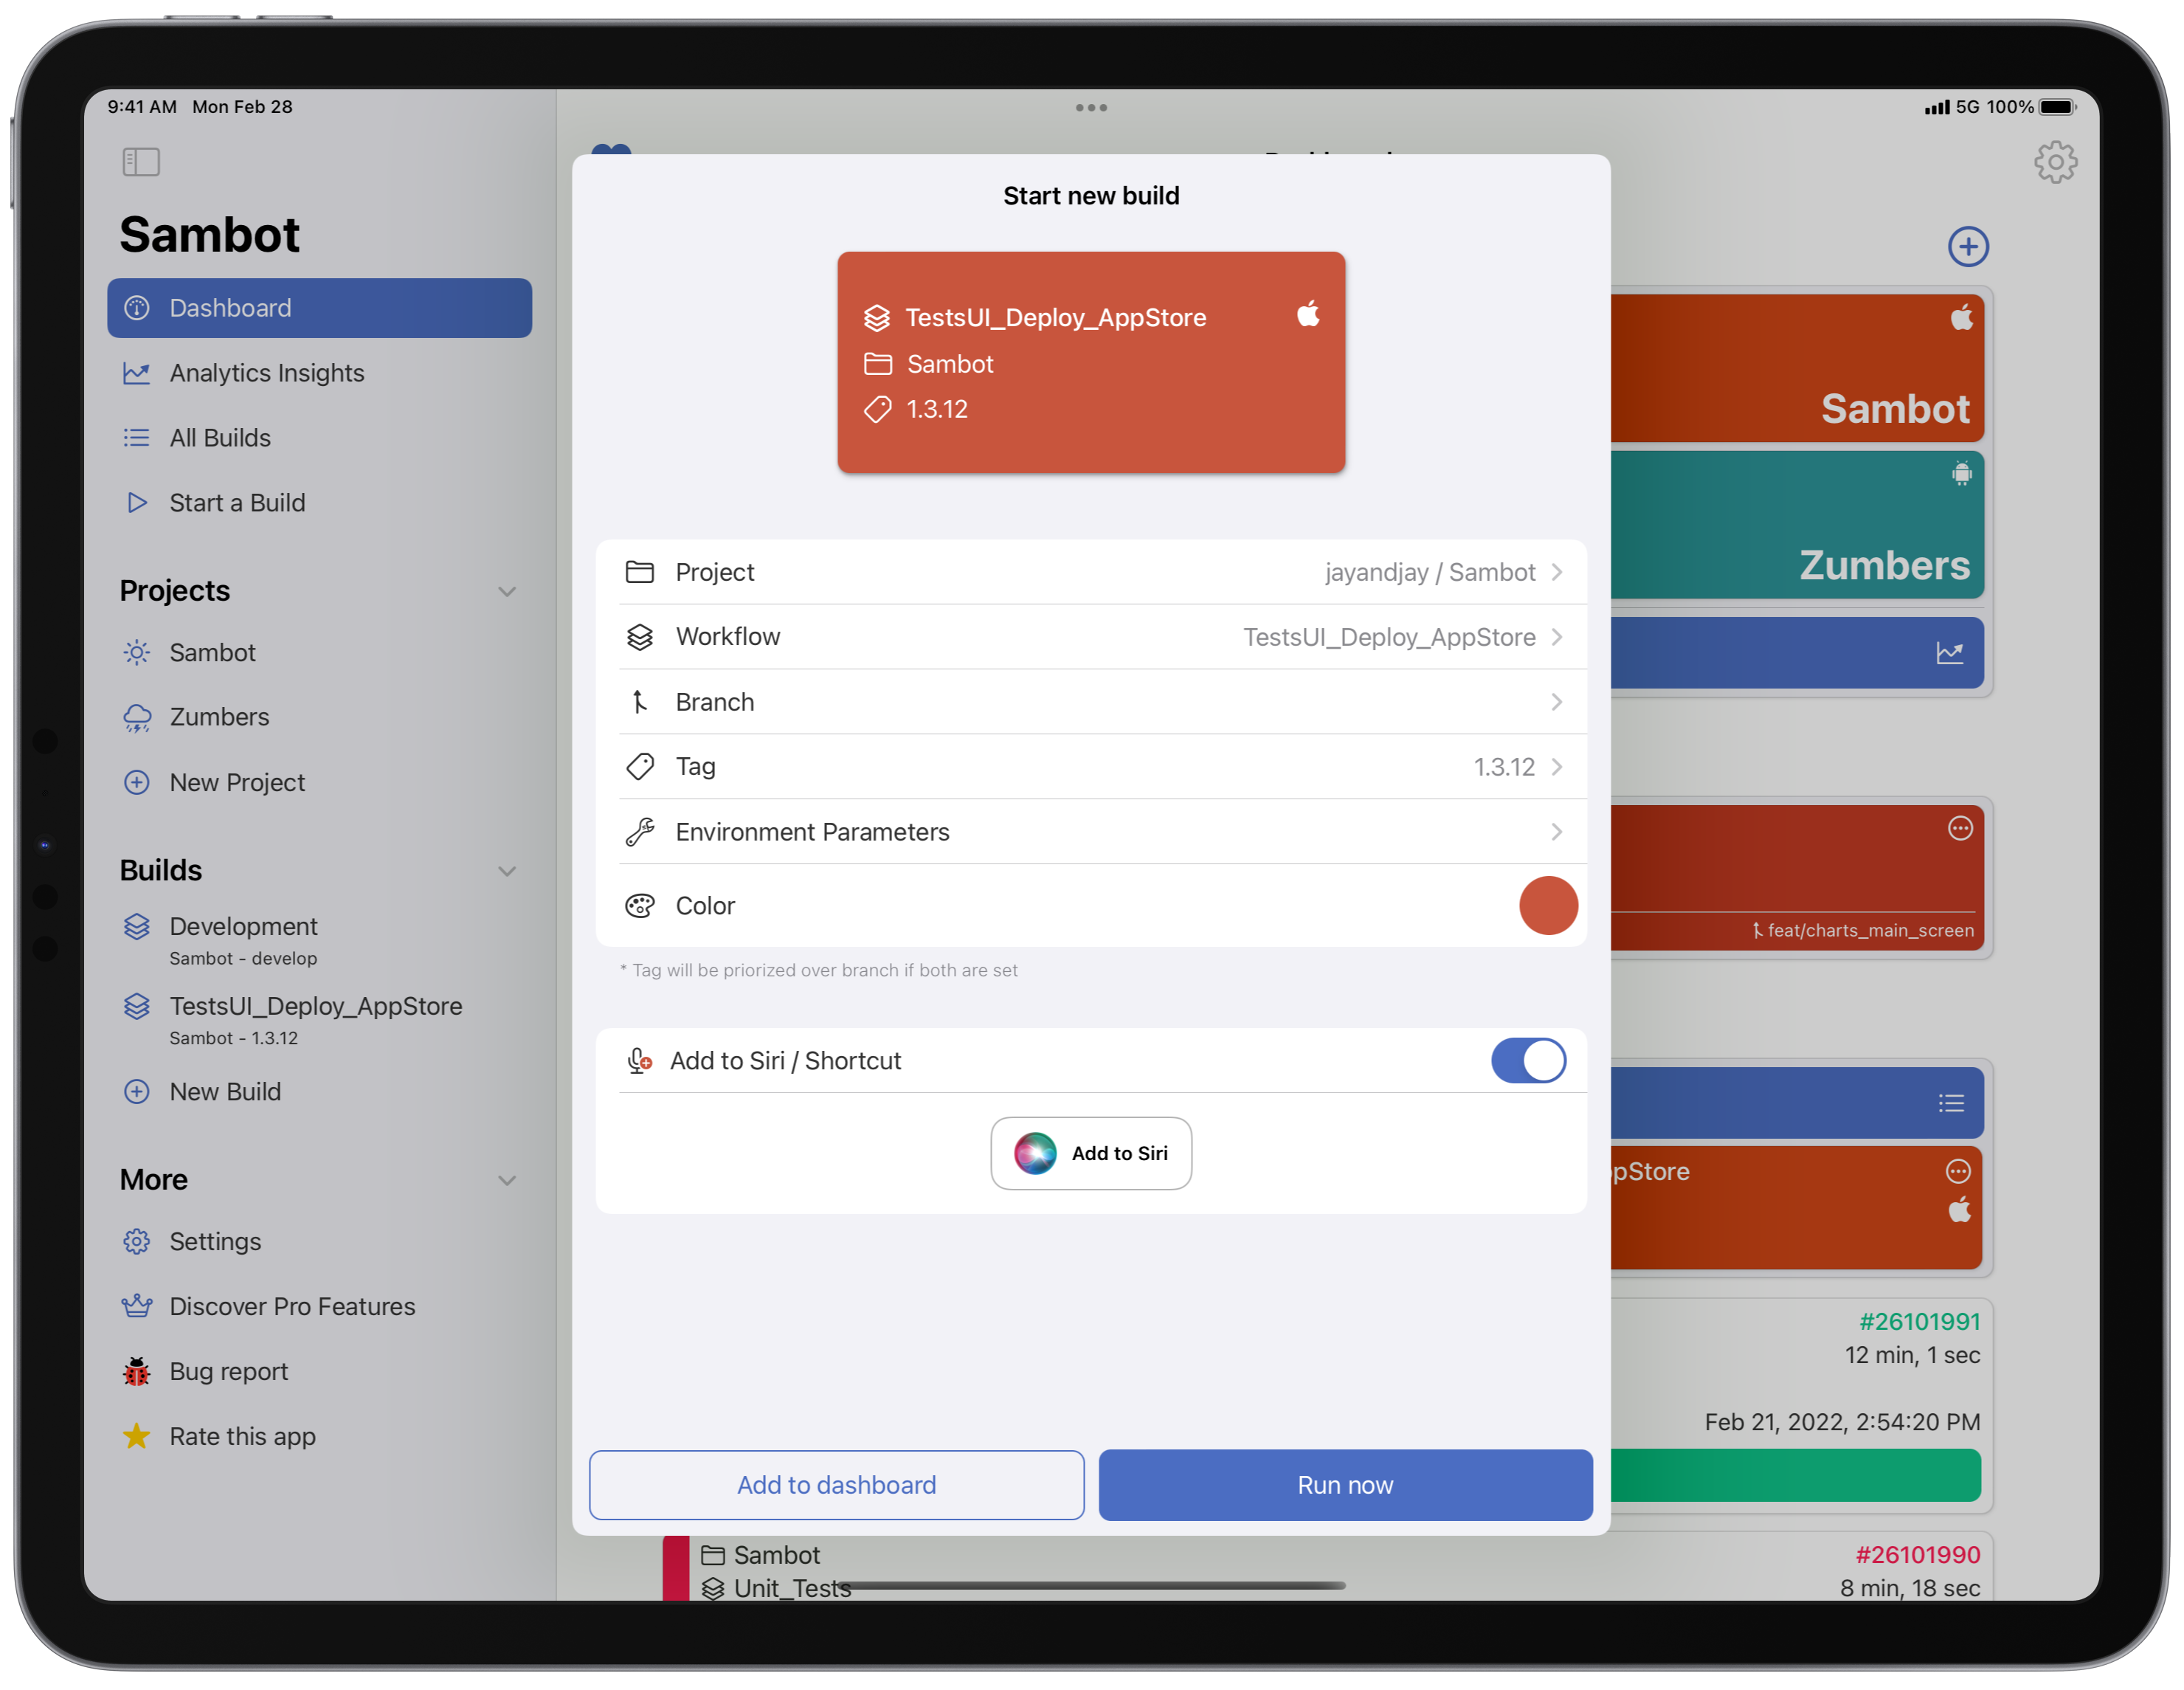Toggle the Add to Siri / Shortcut switch

[1527, 1060]
